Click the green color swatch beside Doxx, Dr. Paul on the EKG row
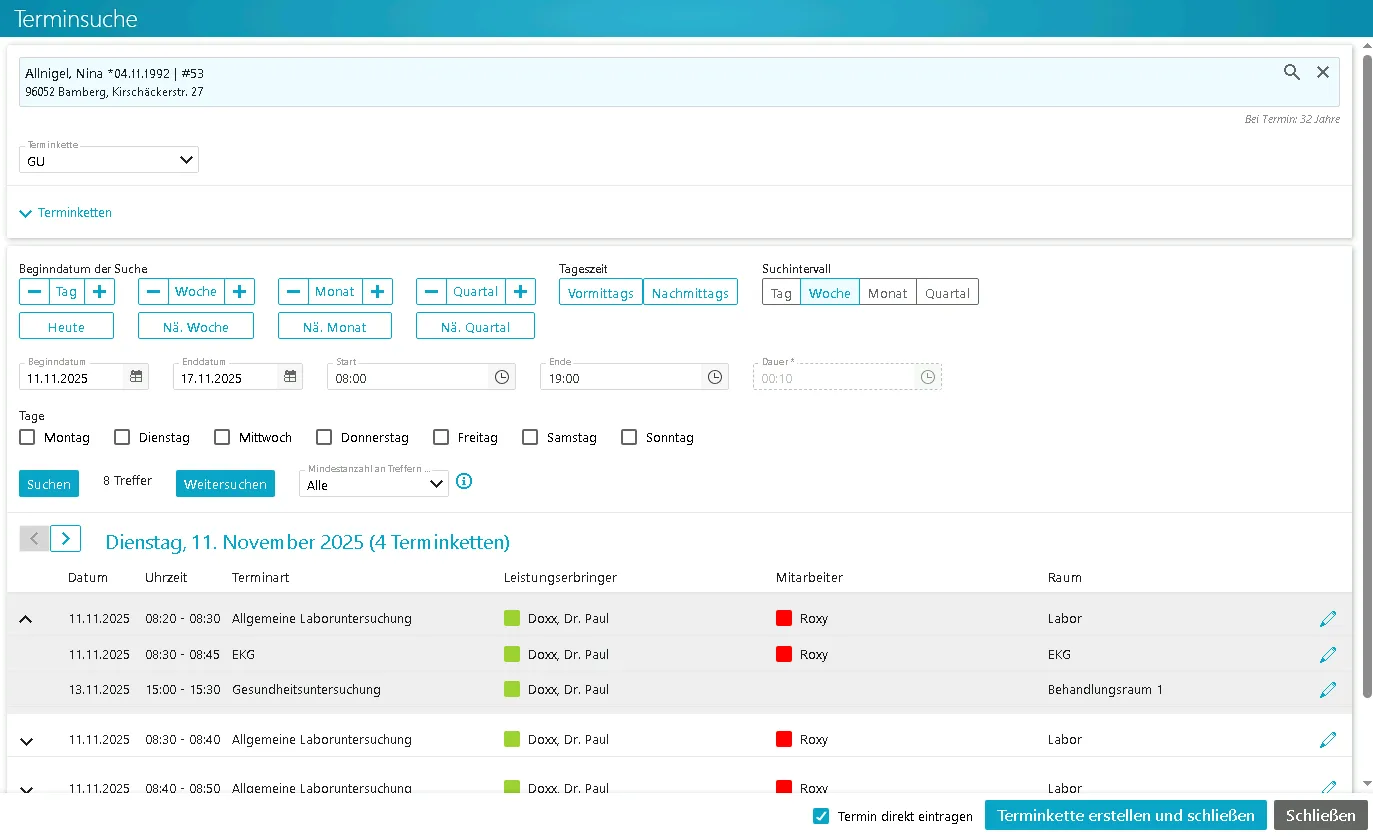The height and width of the screenshot is (836, 1373). click(512, 655)
